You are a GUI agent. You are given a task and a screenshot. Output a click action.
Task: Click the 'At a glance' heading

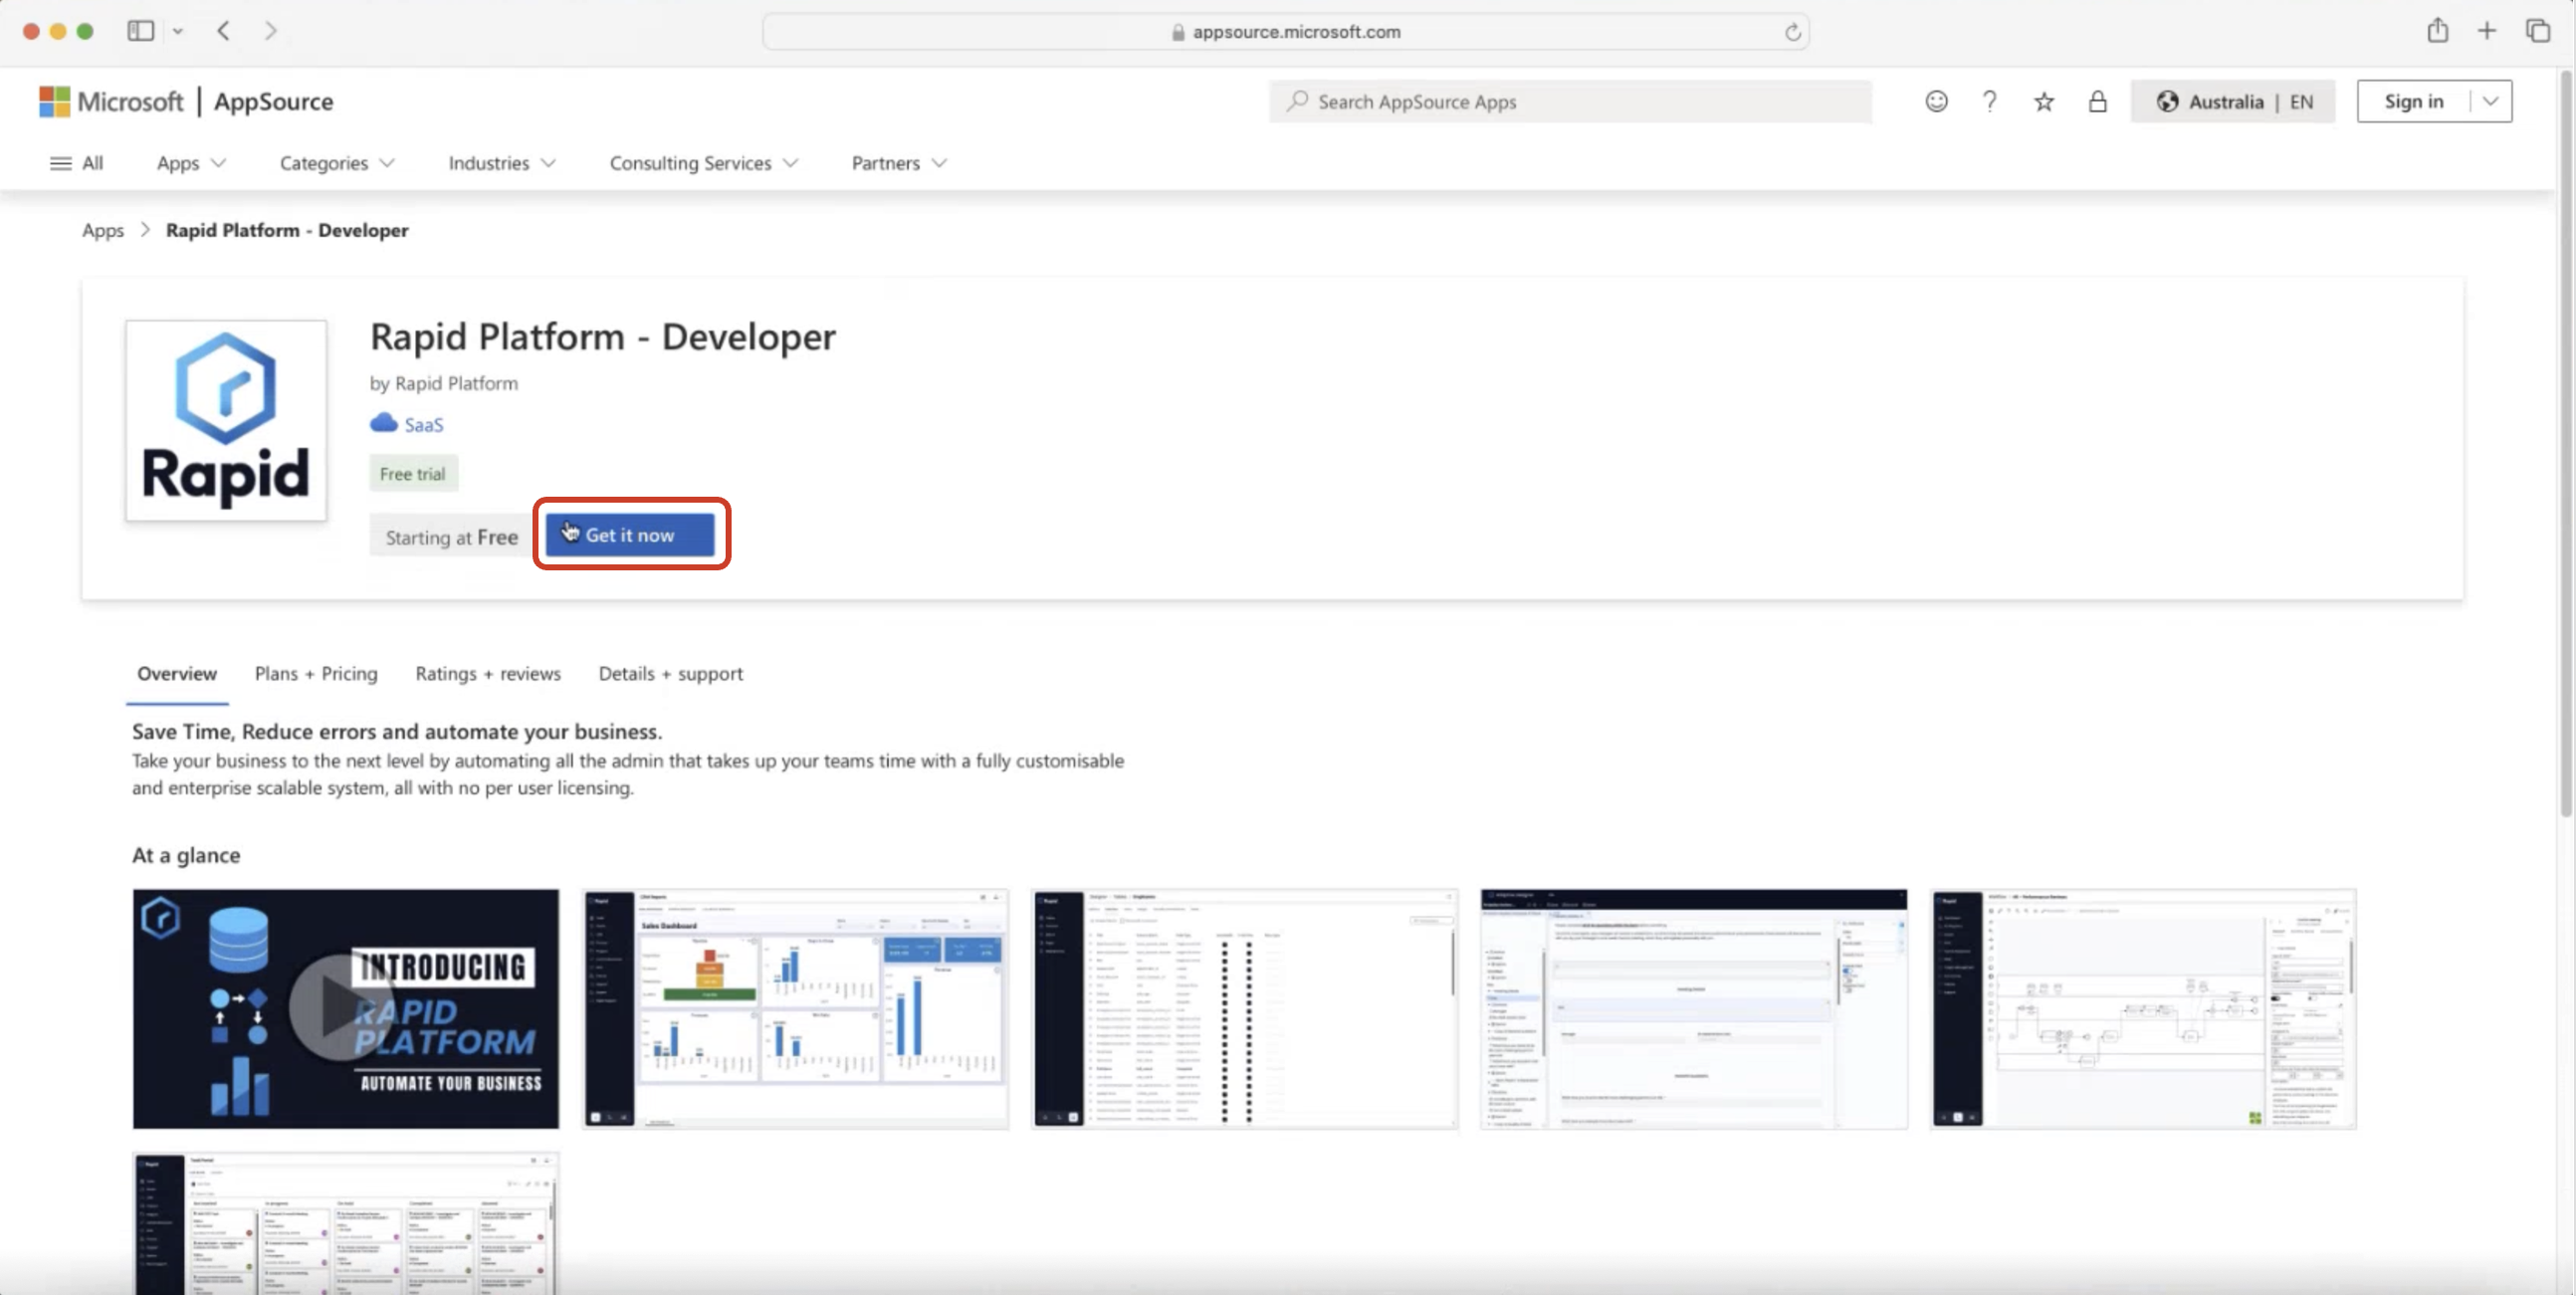(x=186, y=855)
